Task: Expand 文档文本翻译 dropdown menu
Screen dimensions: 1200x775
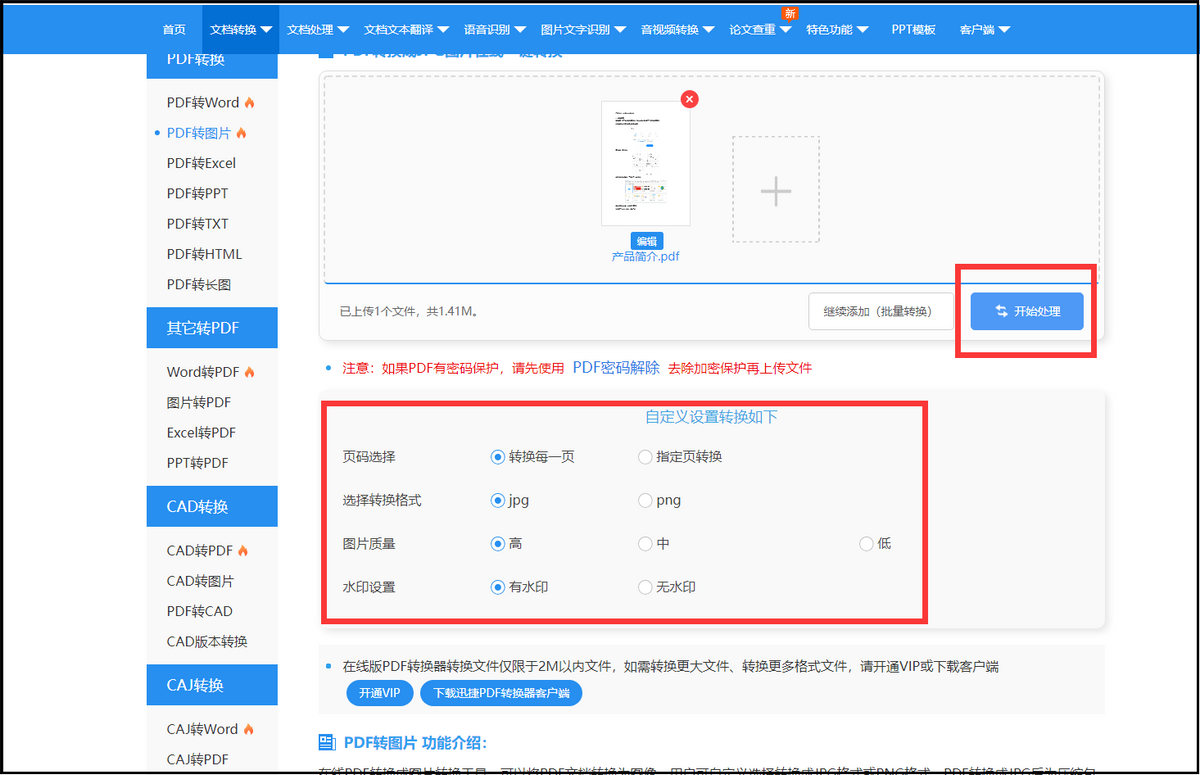Action: 407,30
